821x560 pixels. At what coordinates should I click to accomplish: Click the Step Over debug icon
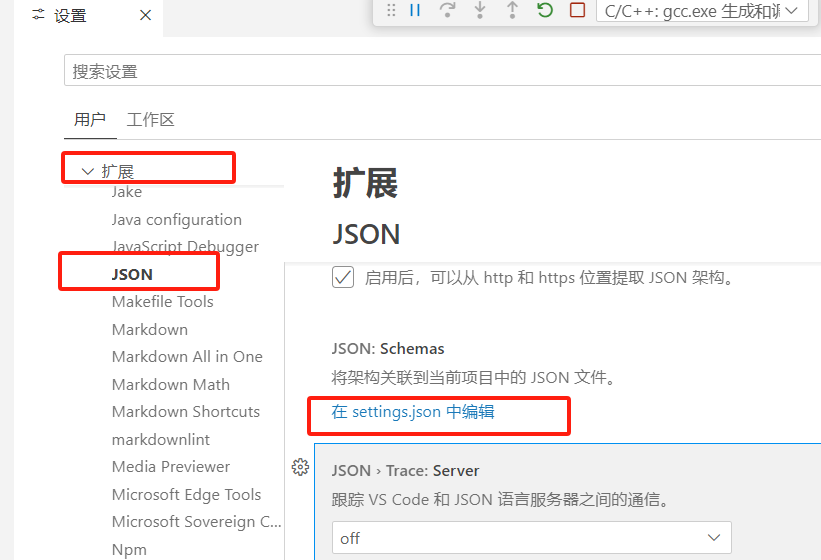[447, 10]
